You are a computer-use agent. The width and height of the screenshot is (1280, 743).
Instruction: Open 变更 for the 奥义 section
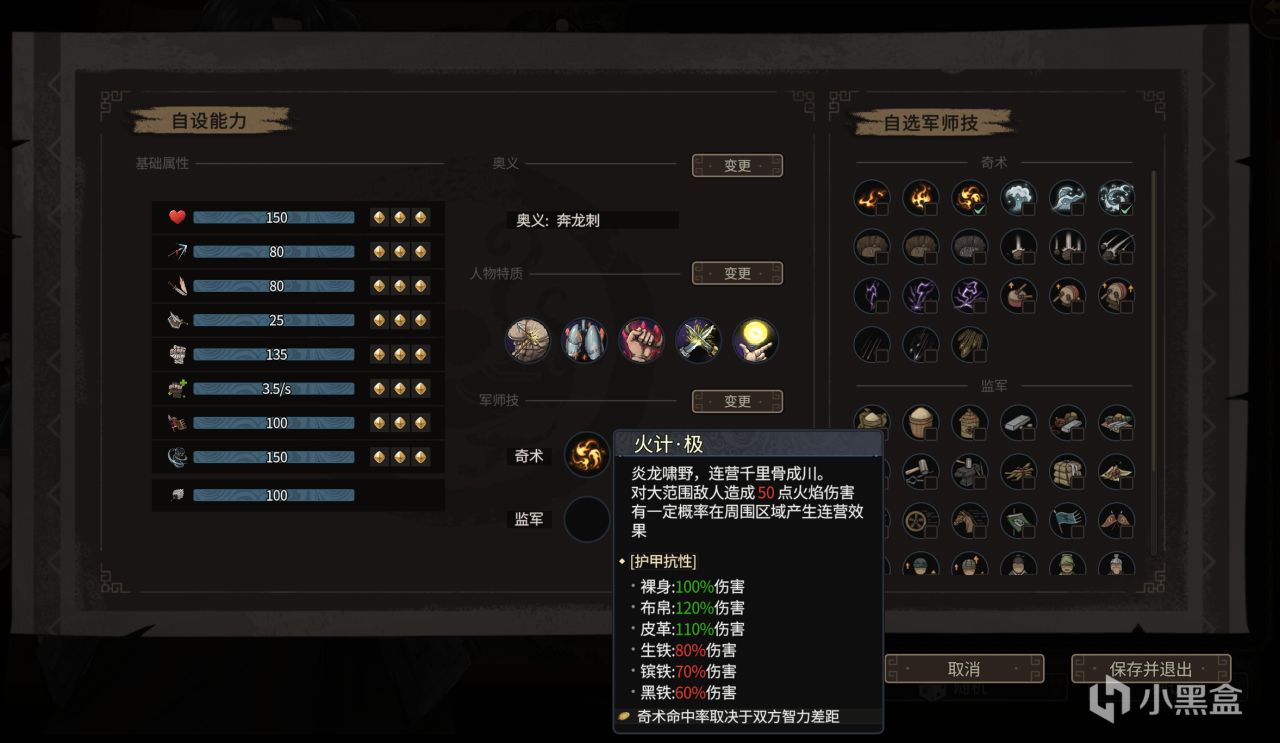point(737,166)
